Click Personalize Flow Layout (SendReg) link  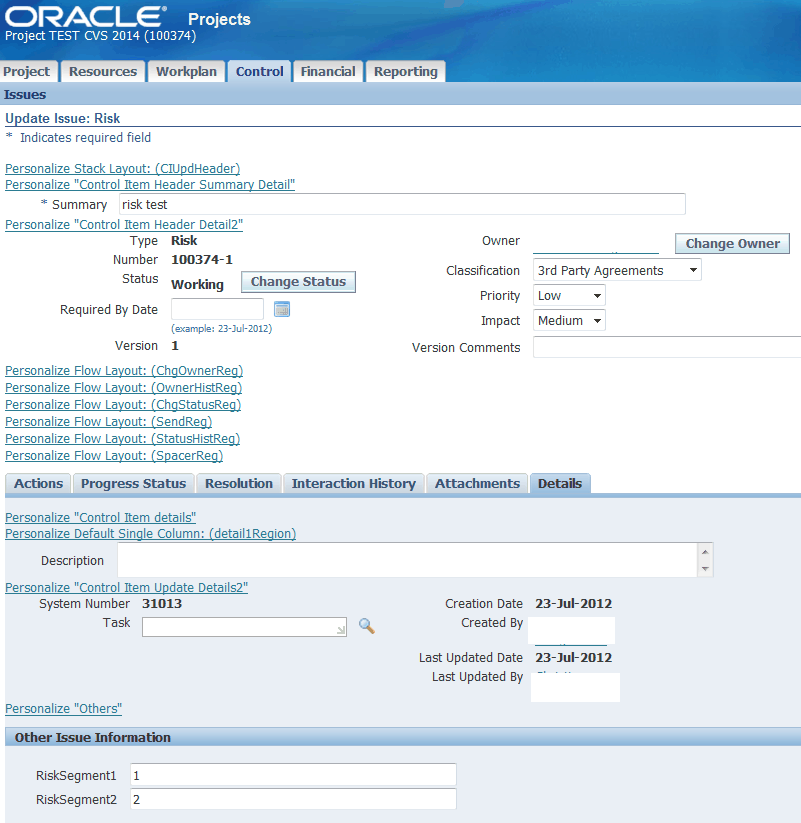(108, 421)
